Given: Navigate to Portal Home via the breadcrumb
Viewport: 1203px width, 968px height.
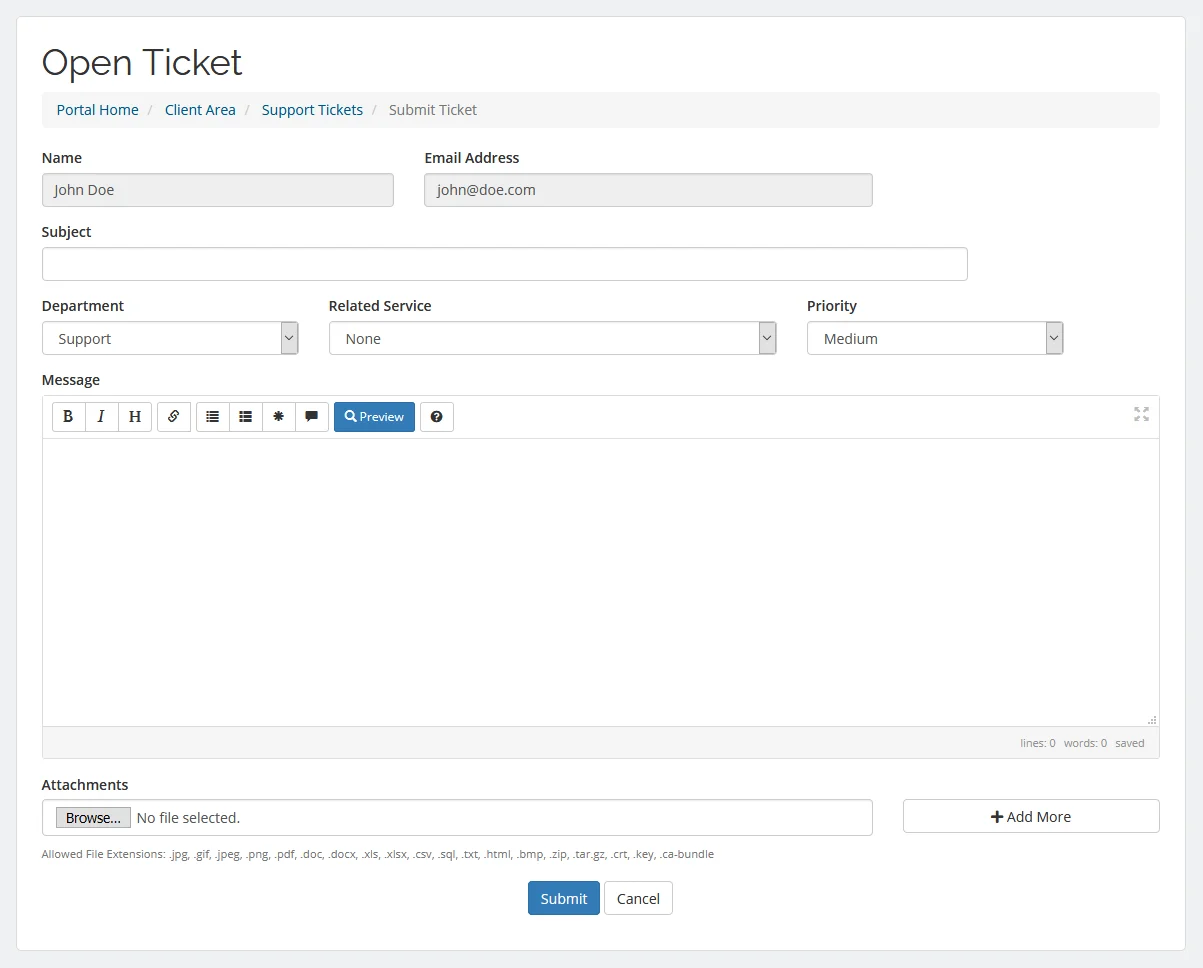Looking at the screenshot, I should [x=97, y=110].
